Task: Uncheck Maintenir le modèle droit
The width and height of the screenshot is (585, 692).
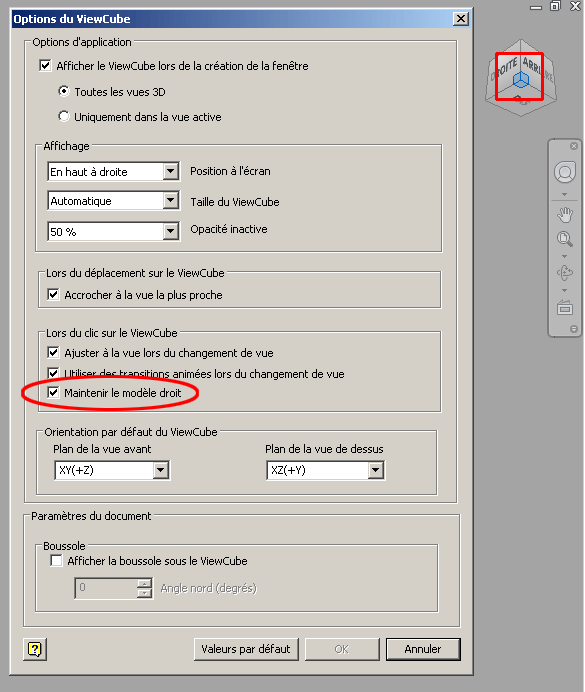Action: 53,392
